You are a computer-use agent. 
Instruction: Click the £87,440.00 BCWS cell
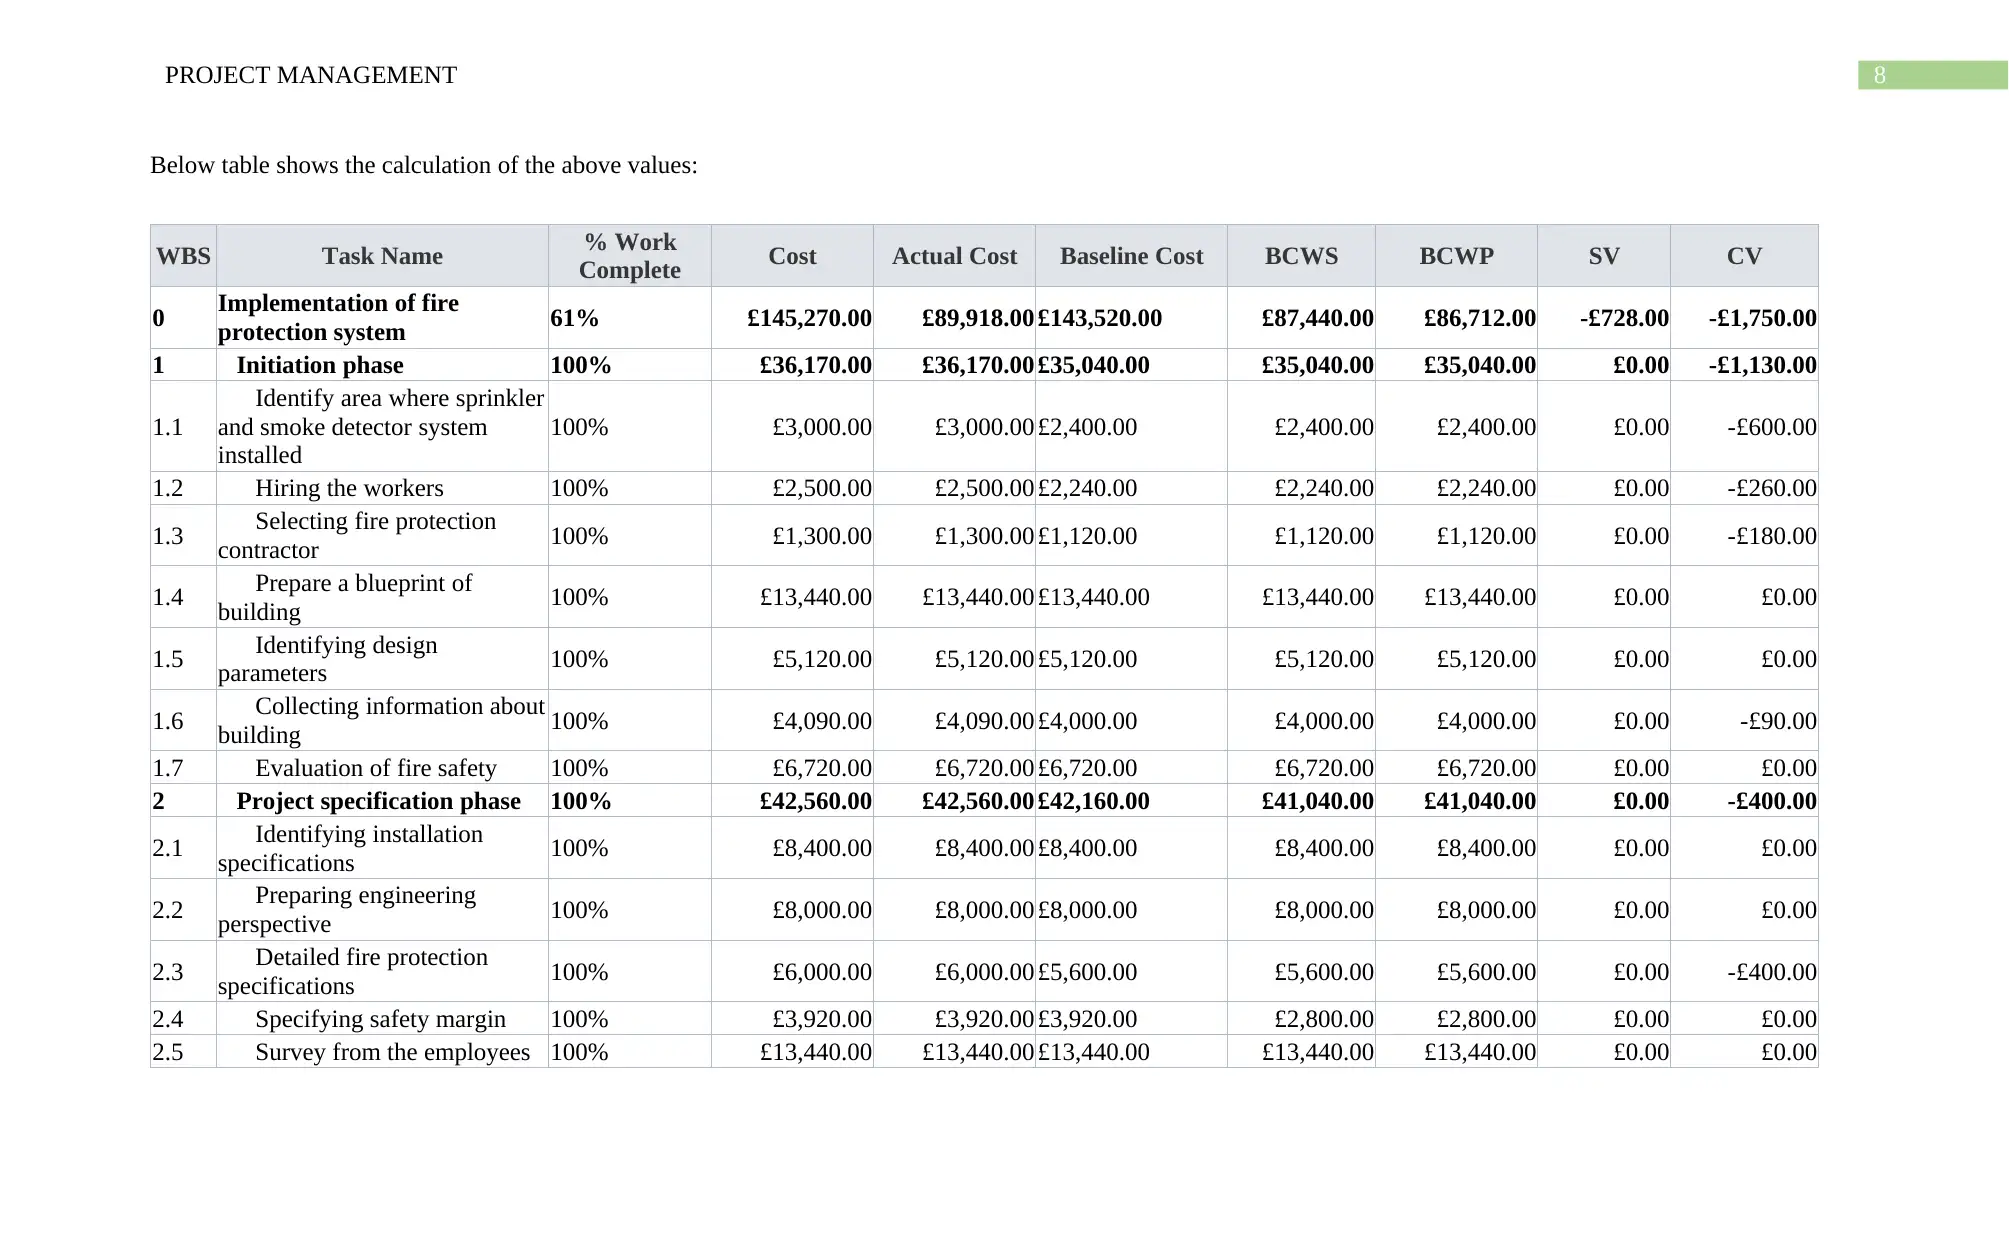tap(1301, 318)
